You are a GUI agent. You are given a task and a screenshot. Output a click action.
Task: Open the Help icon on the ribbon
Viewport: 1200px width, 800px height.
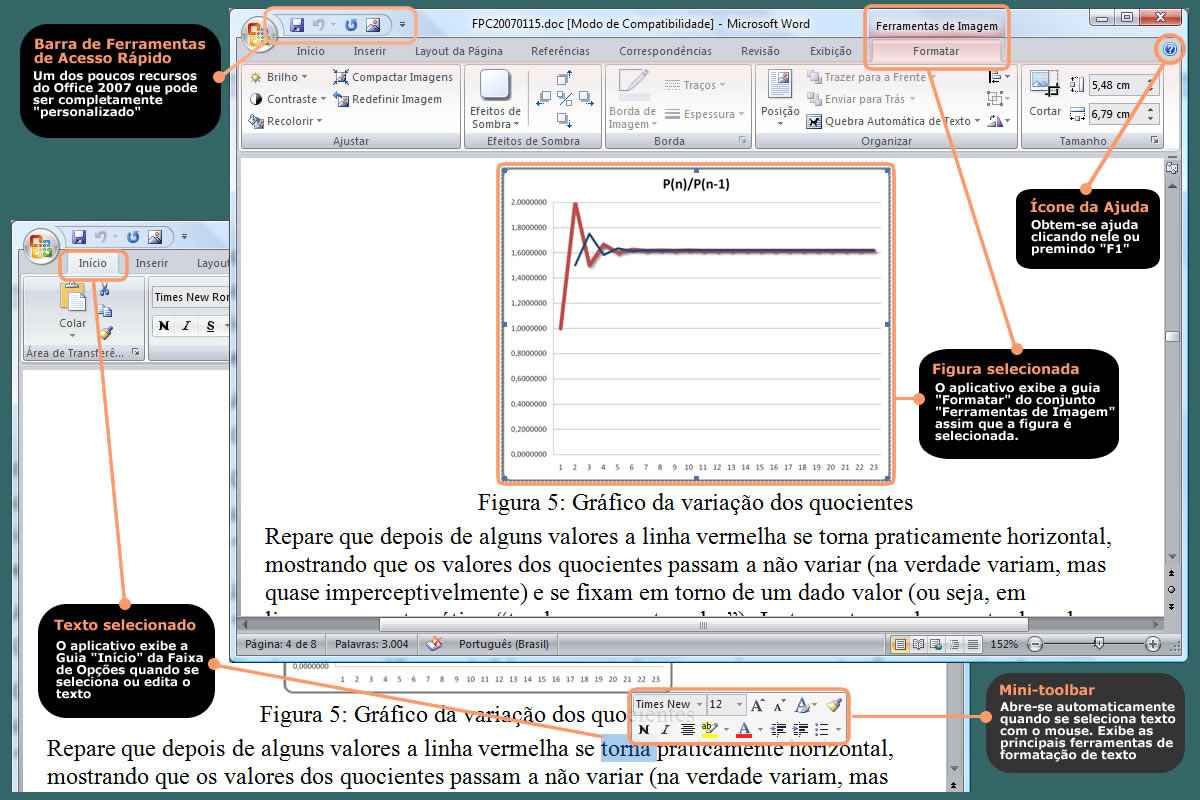(x=1170, y=49)
